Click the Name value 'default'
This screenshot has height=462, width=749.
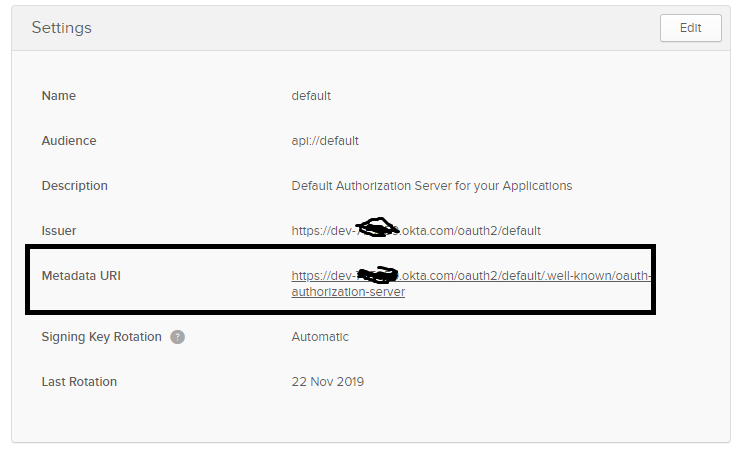(x=311, y=96)
